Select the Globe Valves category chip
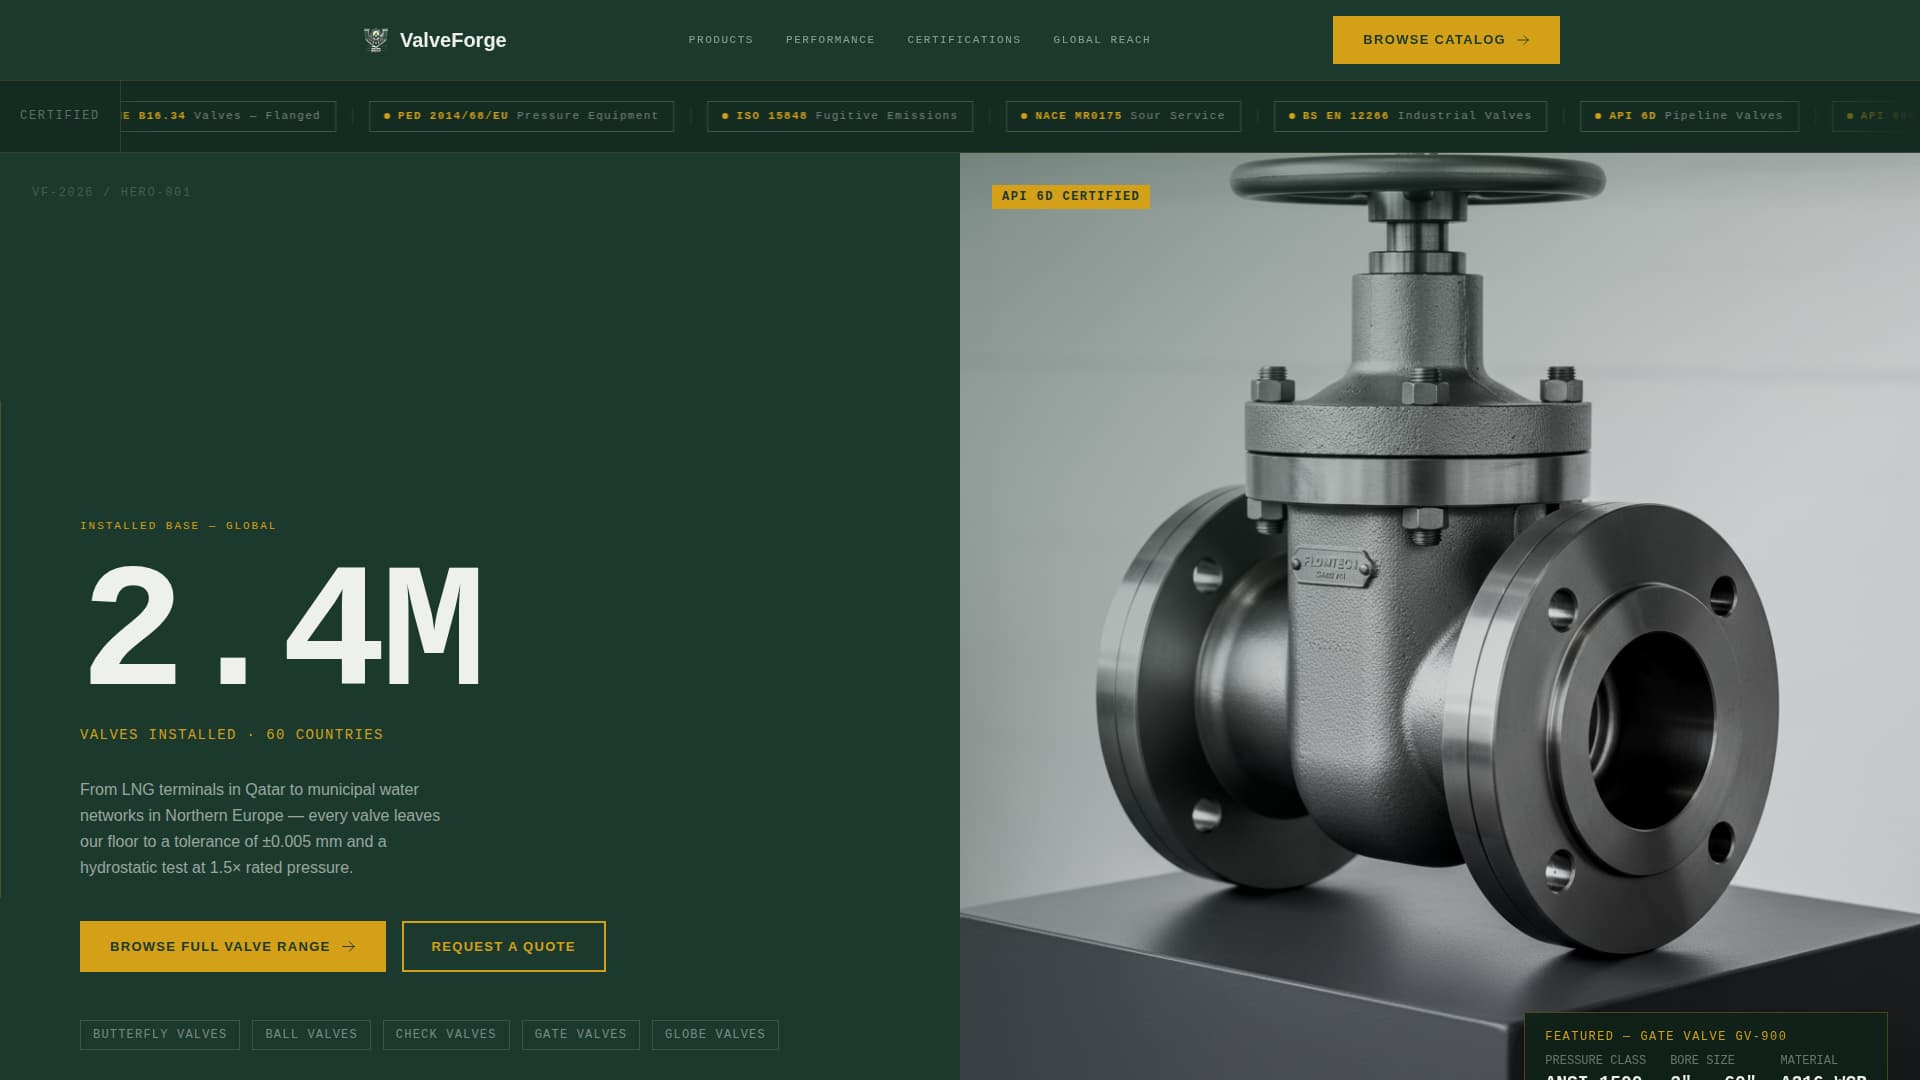Screen dimensions: 1920x1080 click(x=714, y=1035)
